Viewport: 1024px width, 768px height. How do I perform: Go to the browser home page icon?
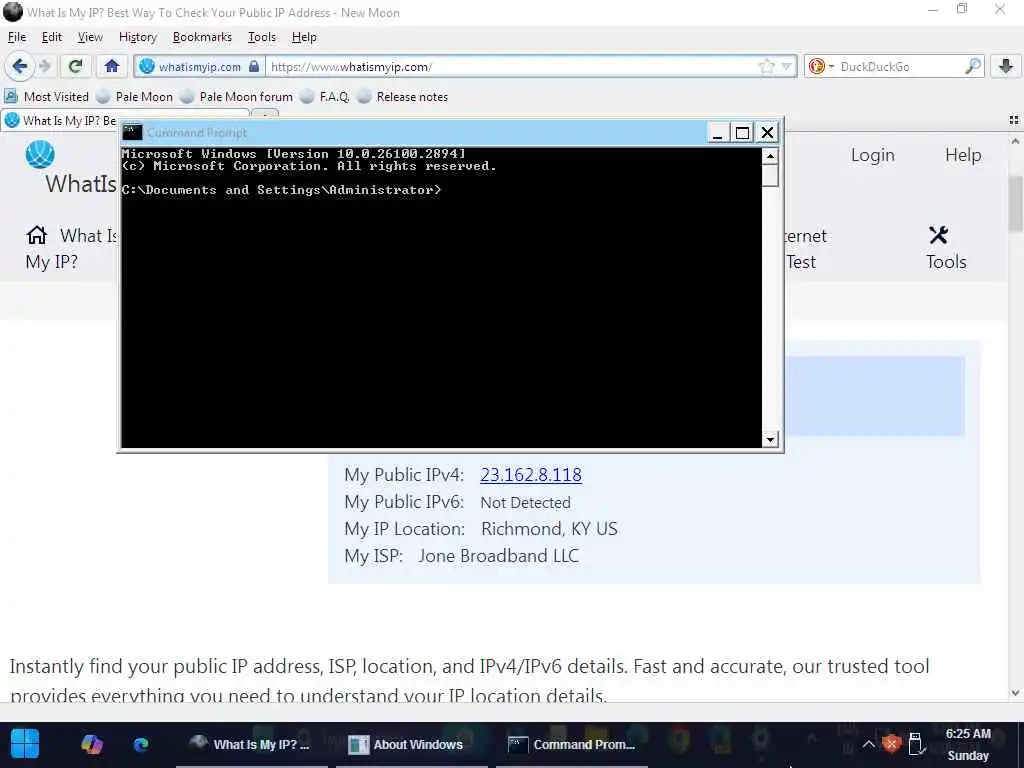coord(112,66)
